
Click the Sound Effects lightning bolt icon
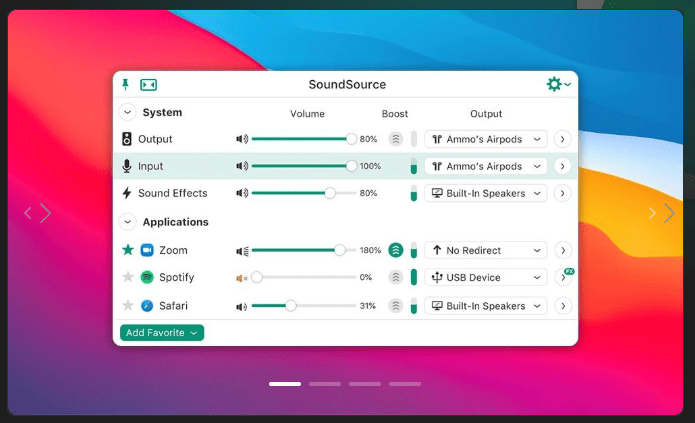pyautogui.click(x=127, y=193)
